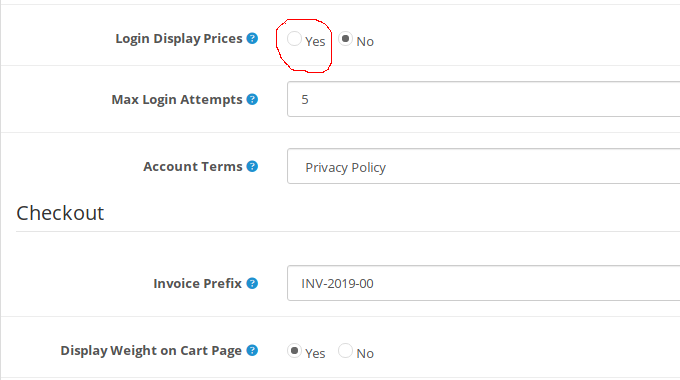This screenshot has width=680, height=380.
Task: Click the 'Yes' word beside Login Display Prices
Action: click(315, 42)
